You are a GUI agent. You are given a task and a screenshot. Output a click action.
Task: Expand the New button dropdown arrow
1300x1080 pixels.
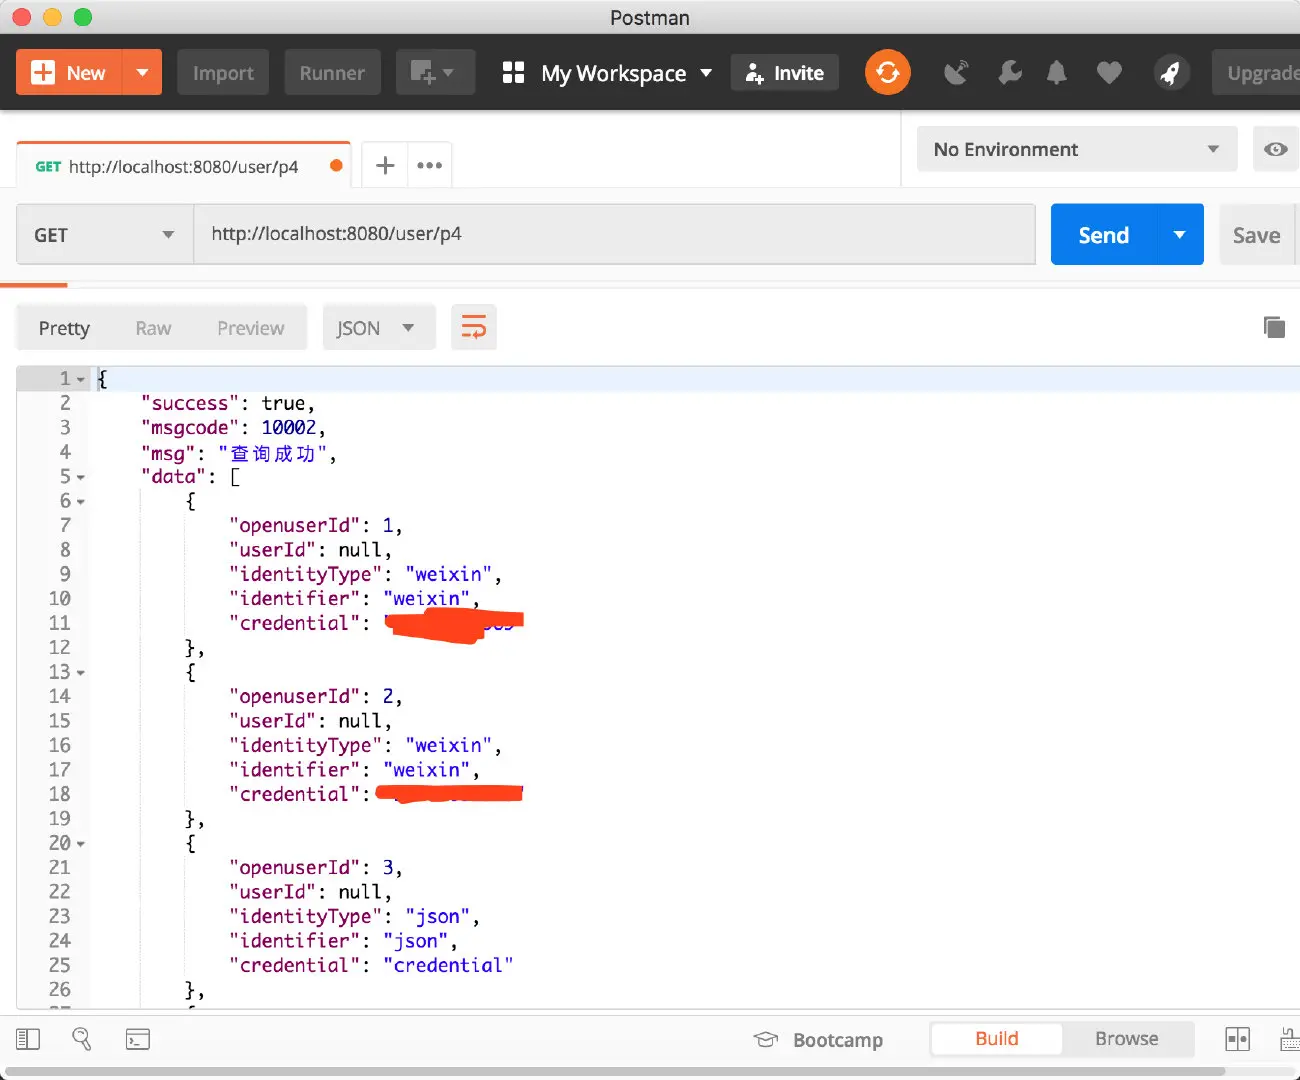pyautogui.click(x=142, y=73)
